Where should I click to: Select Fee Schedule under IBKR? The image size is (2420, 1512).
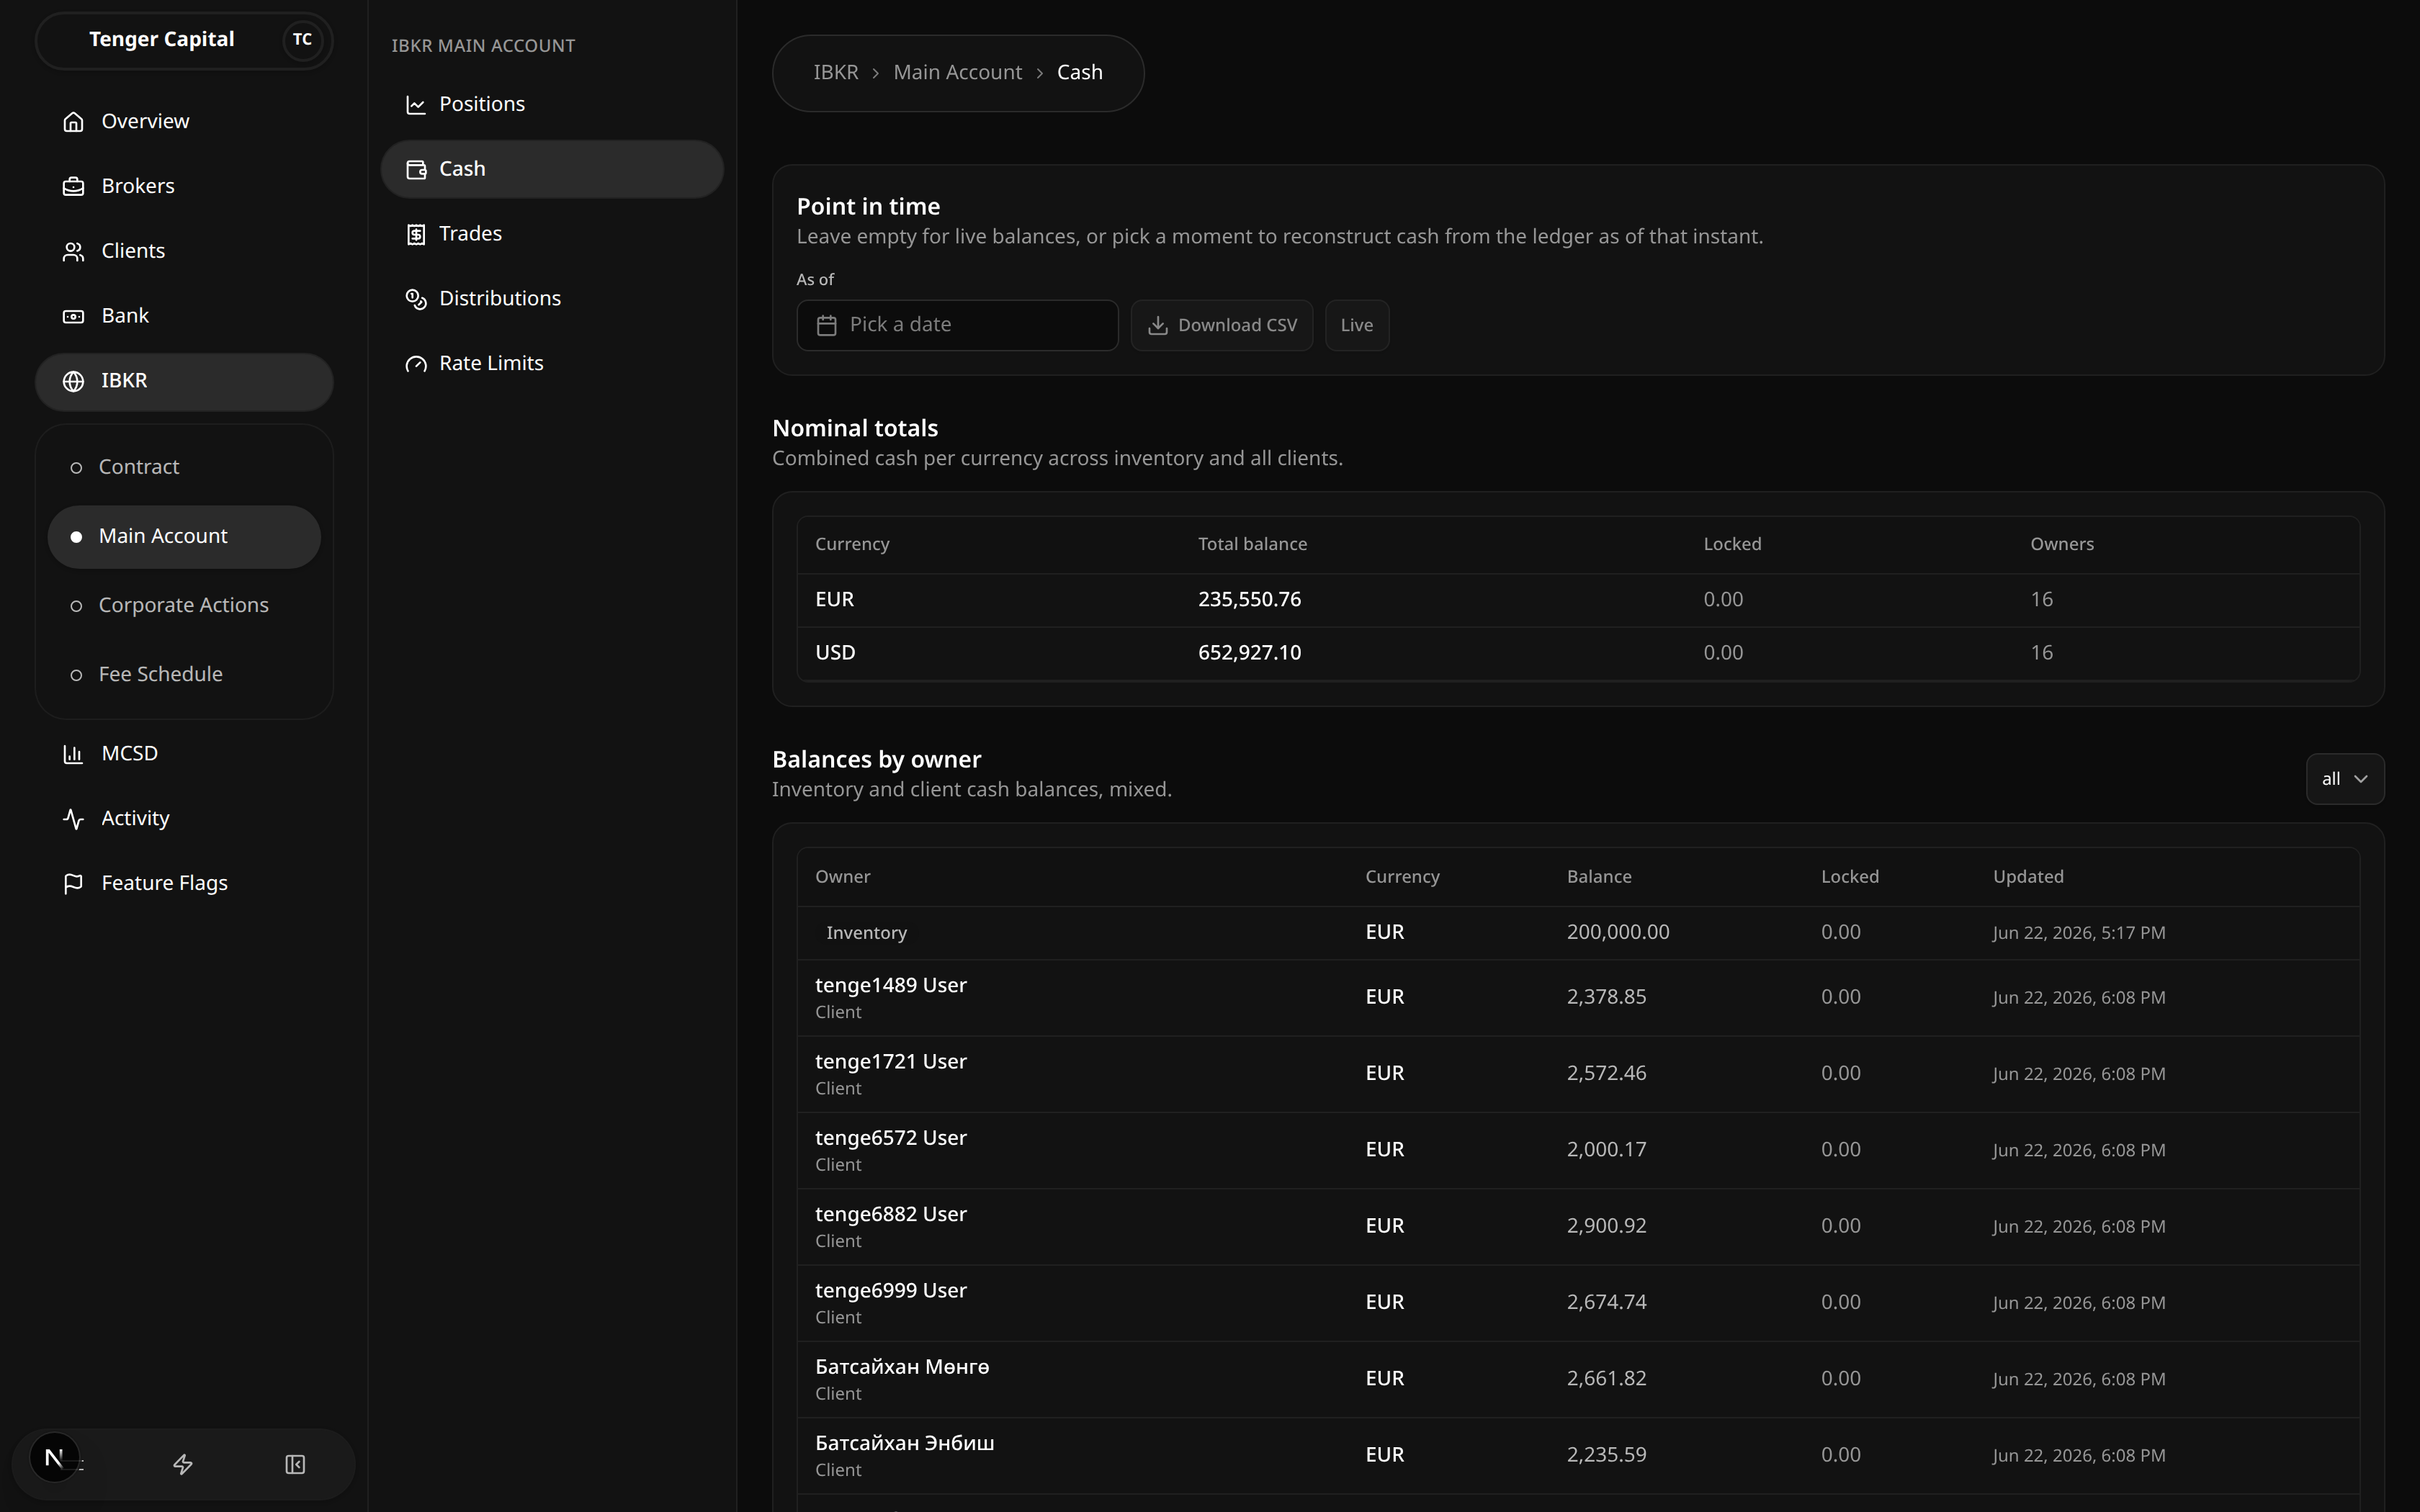184,675
